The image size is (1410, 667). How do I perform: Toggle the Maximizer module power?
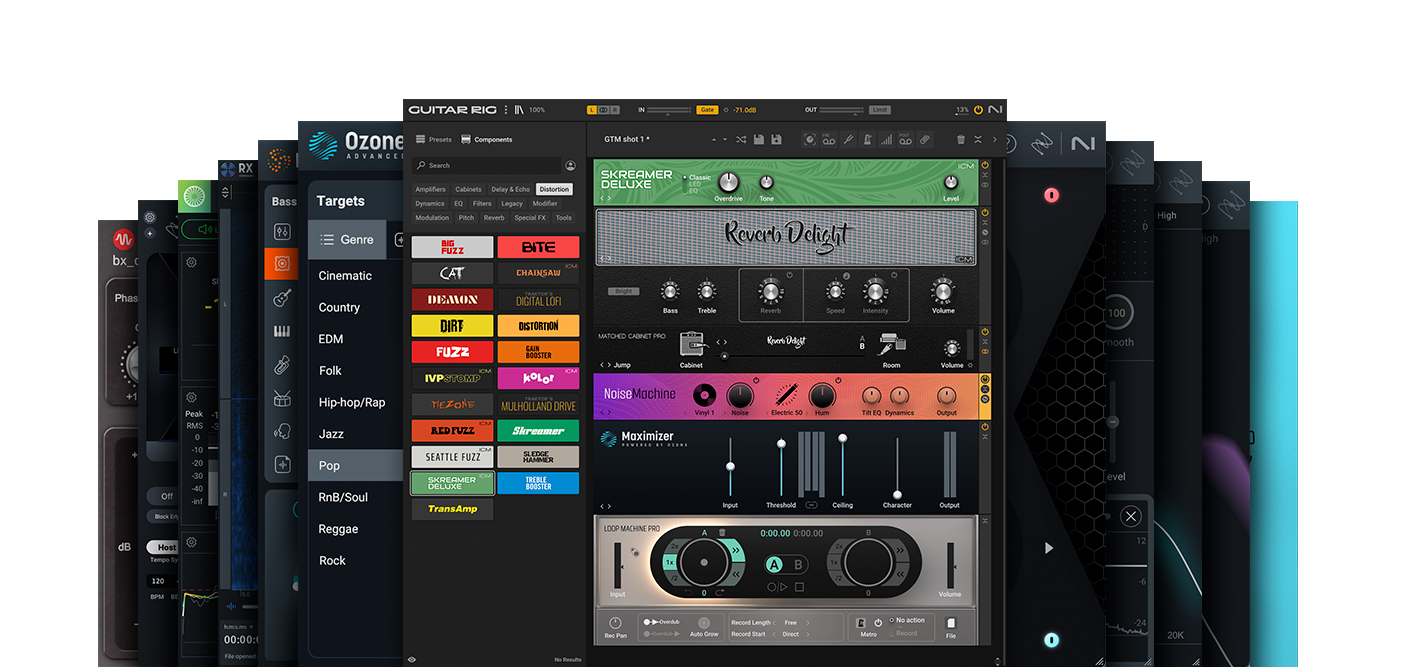tap(985, 427)
